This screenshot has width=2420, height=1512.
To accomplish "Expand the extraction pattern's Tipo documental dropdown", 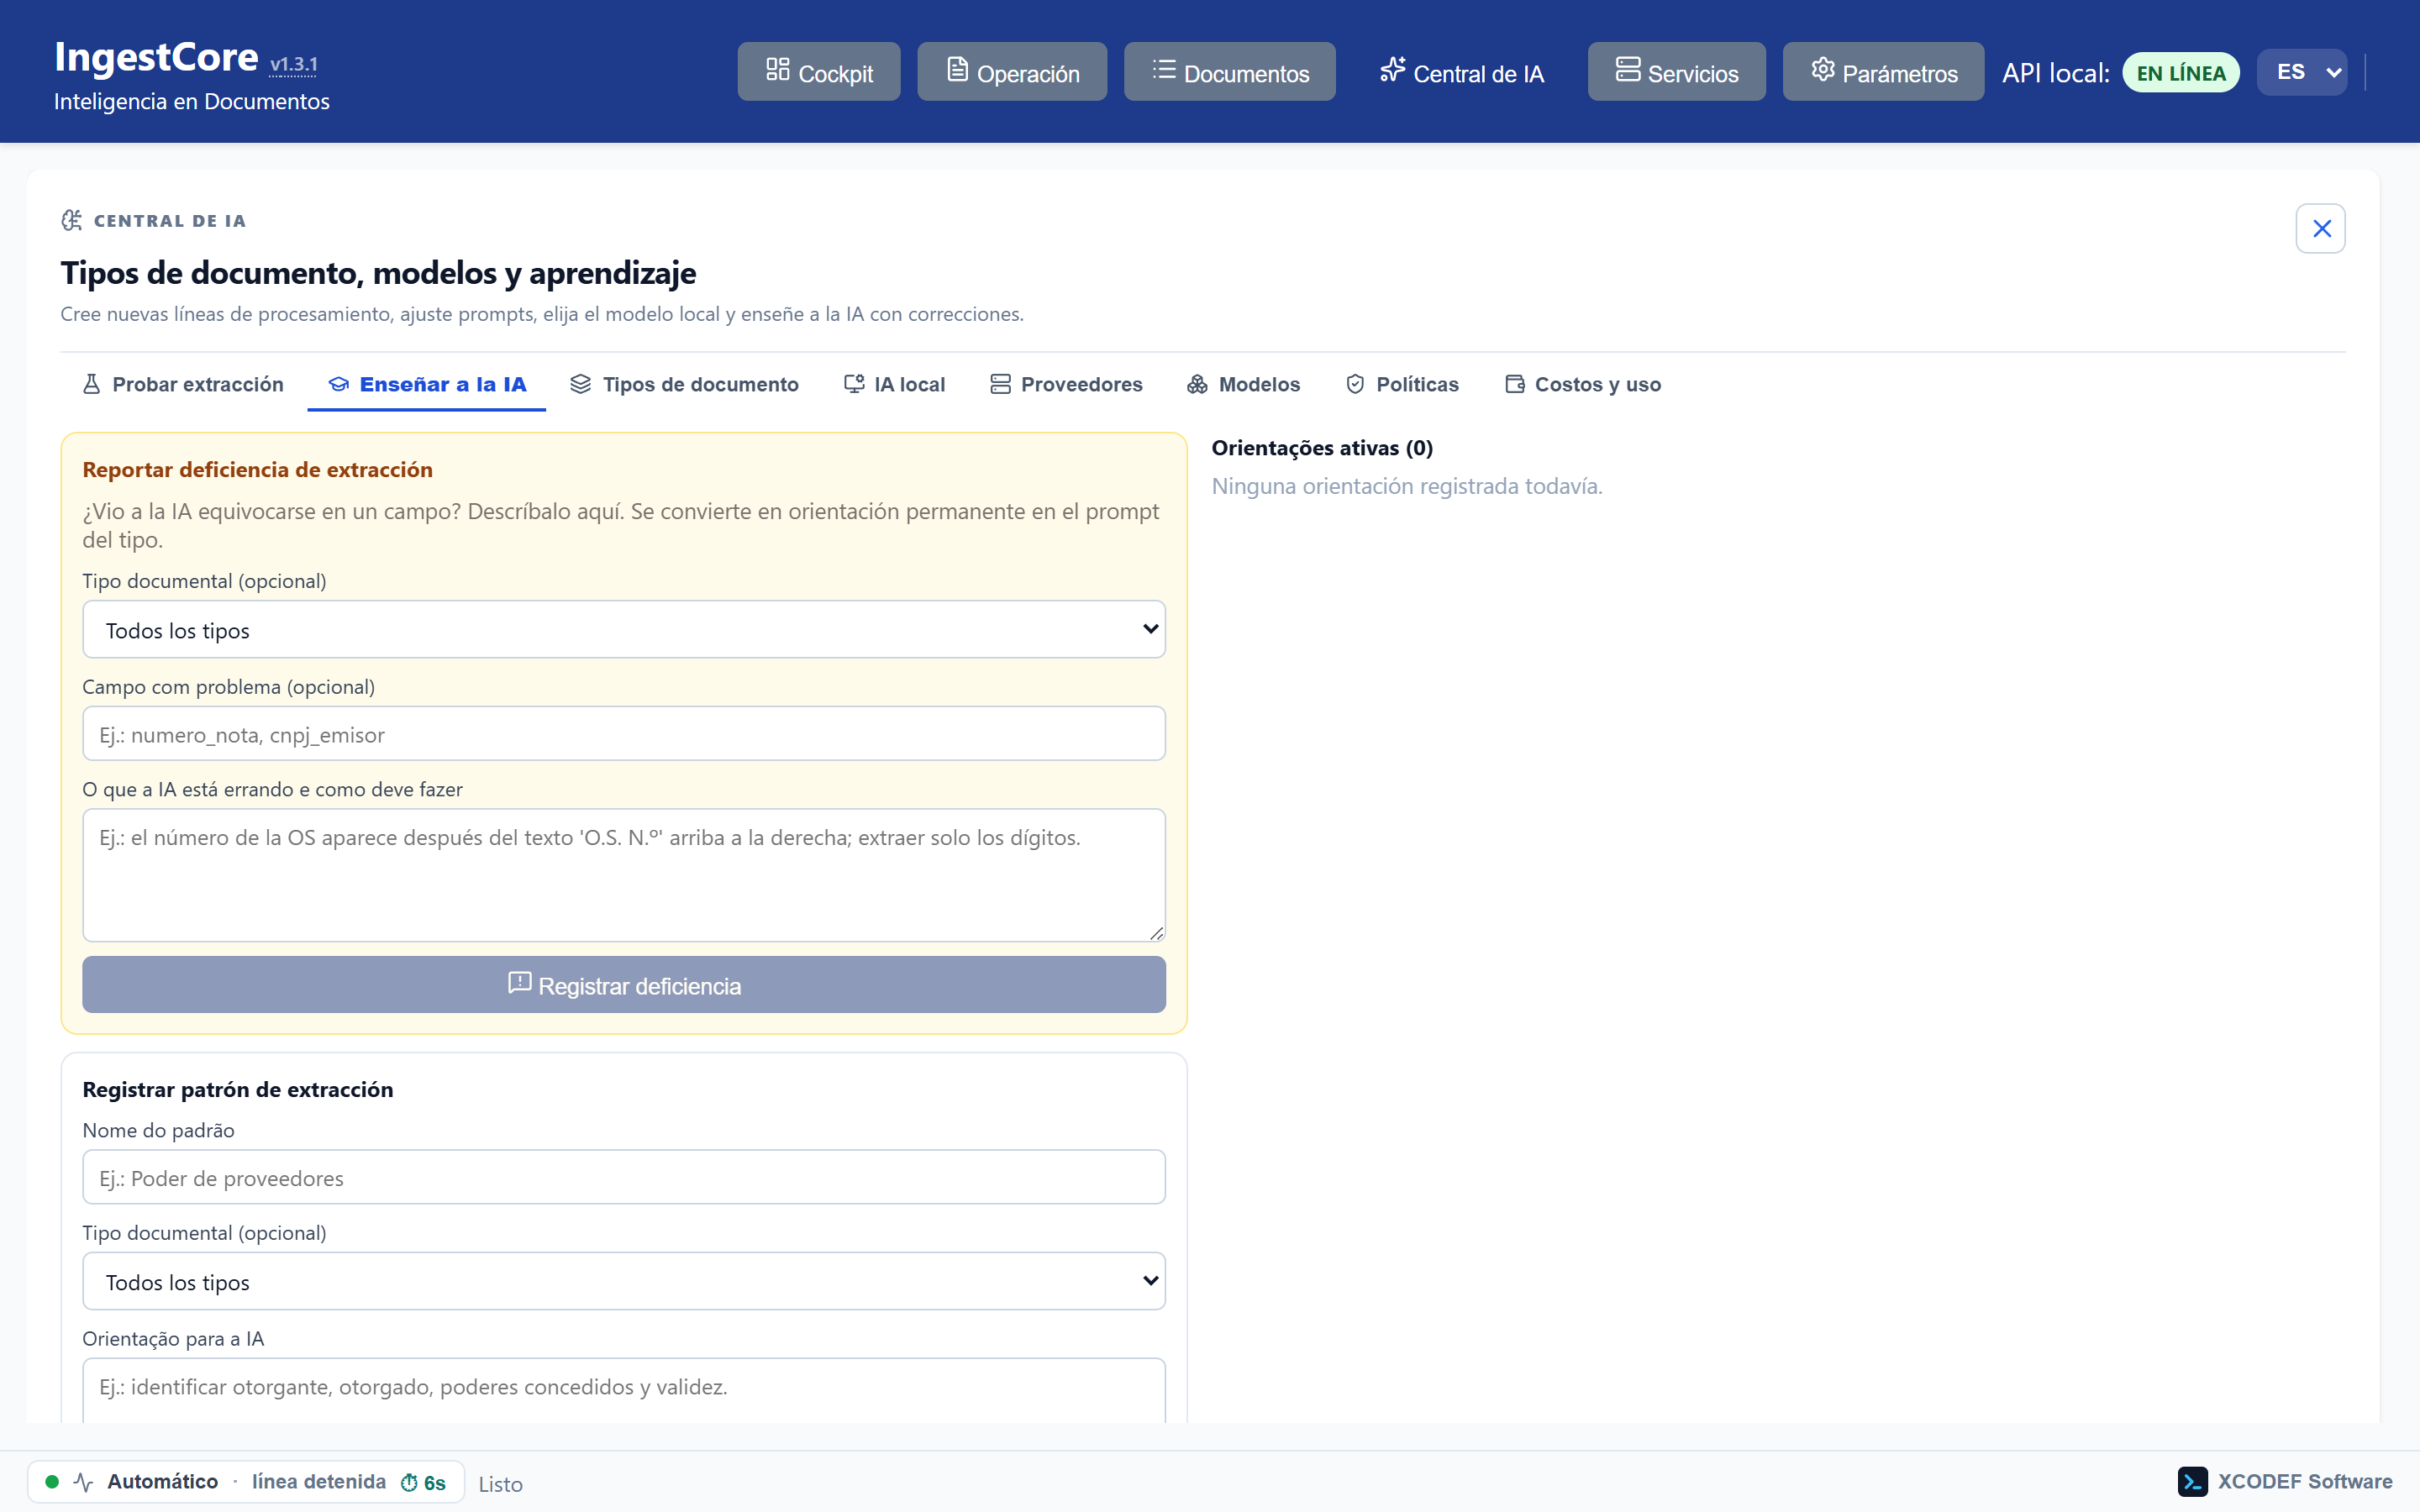I will pyautogui.click(x=624, y=1282).
